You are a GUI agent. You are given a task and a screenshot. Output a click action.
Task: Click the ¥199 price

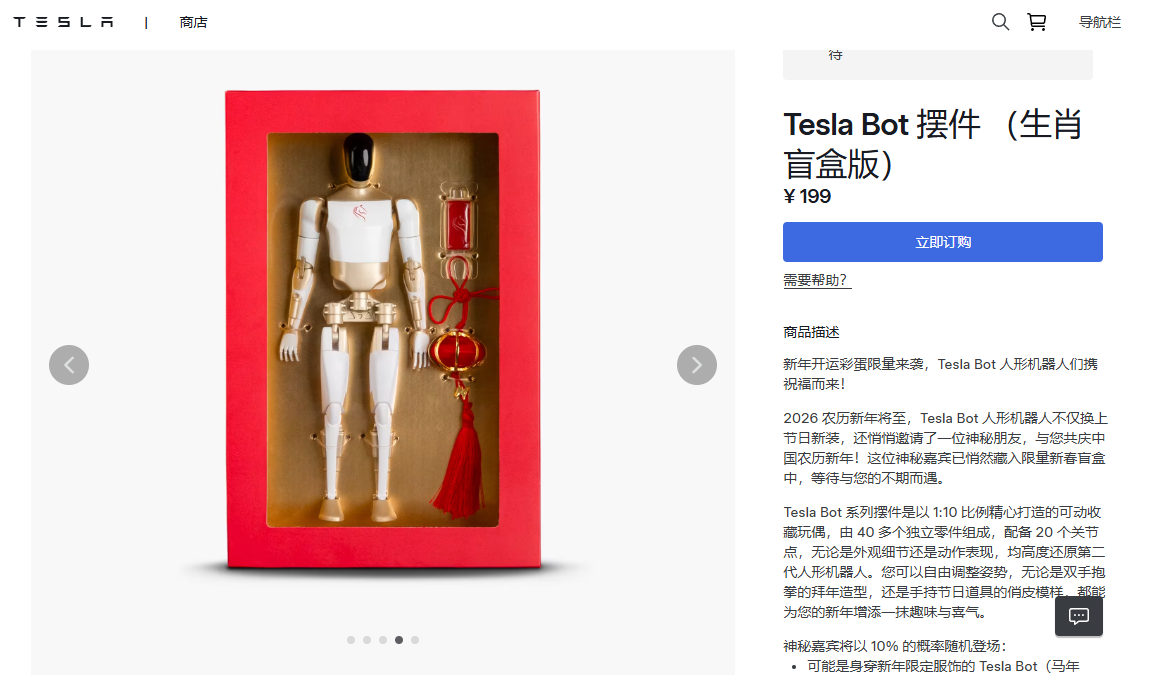point(807,196)
